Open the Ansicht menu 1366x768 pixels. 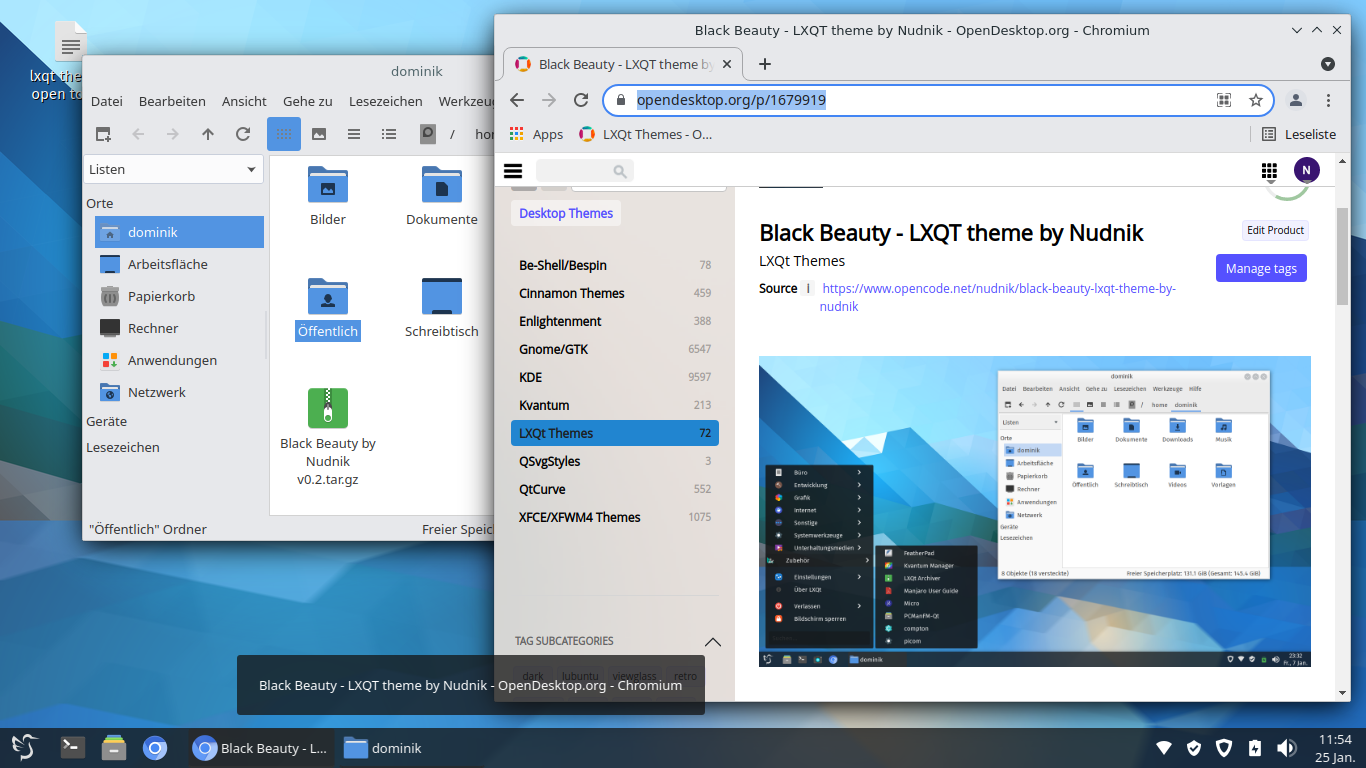[244, 101]
